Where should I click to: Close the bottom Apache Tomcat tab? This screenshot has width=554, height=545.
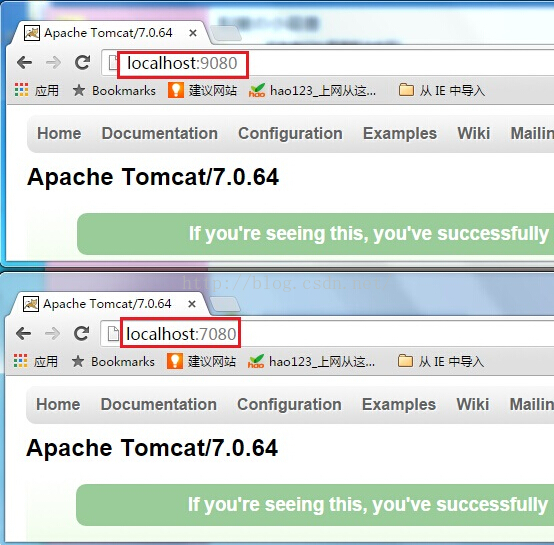(x=192, y=304)
